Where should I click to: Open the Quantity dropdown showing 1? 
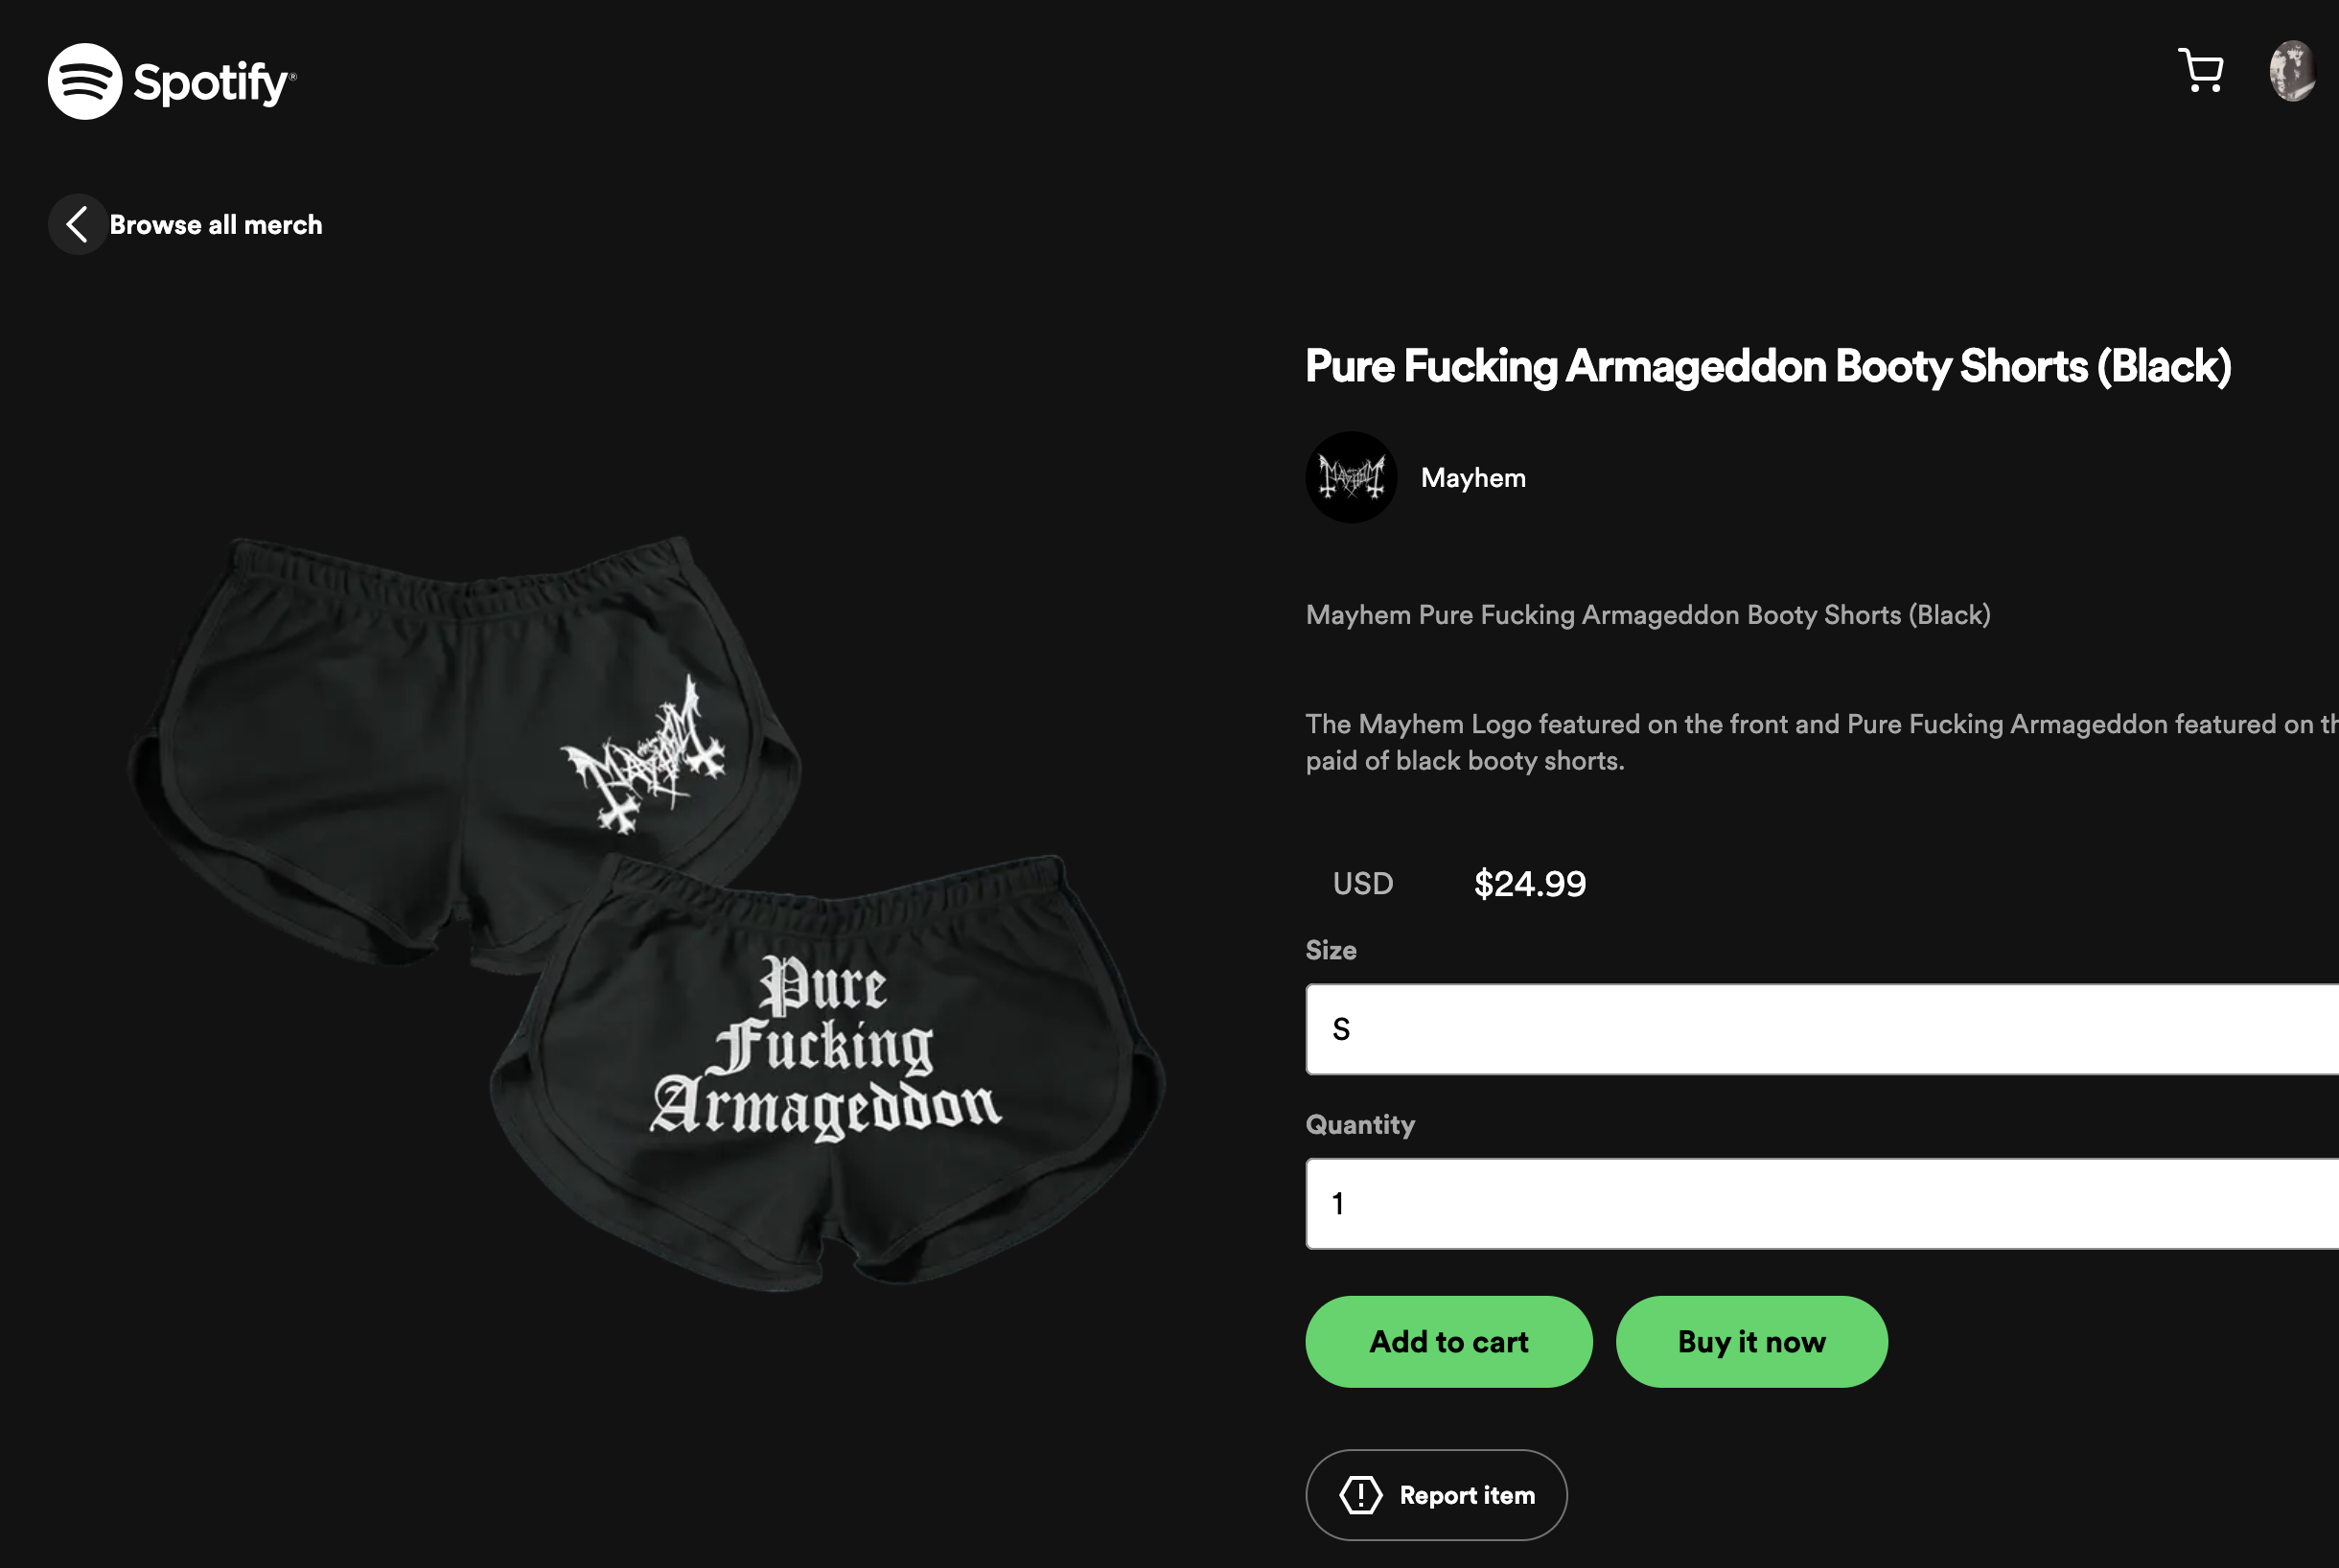(x=1822, y=1203)
